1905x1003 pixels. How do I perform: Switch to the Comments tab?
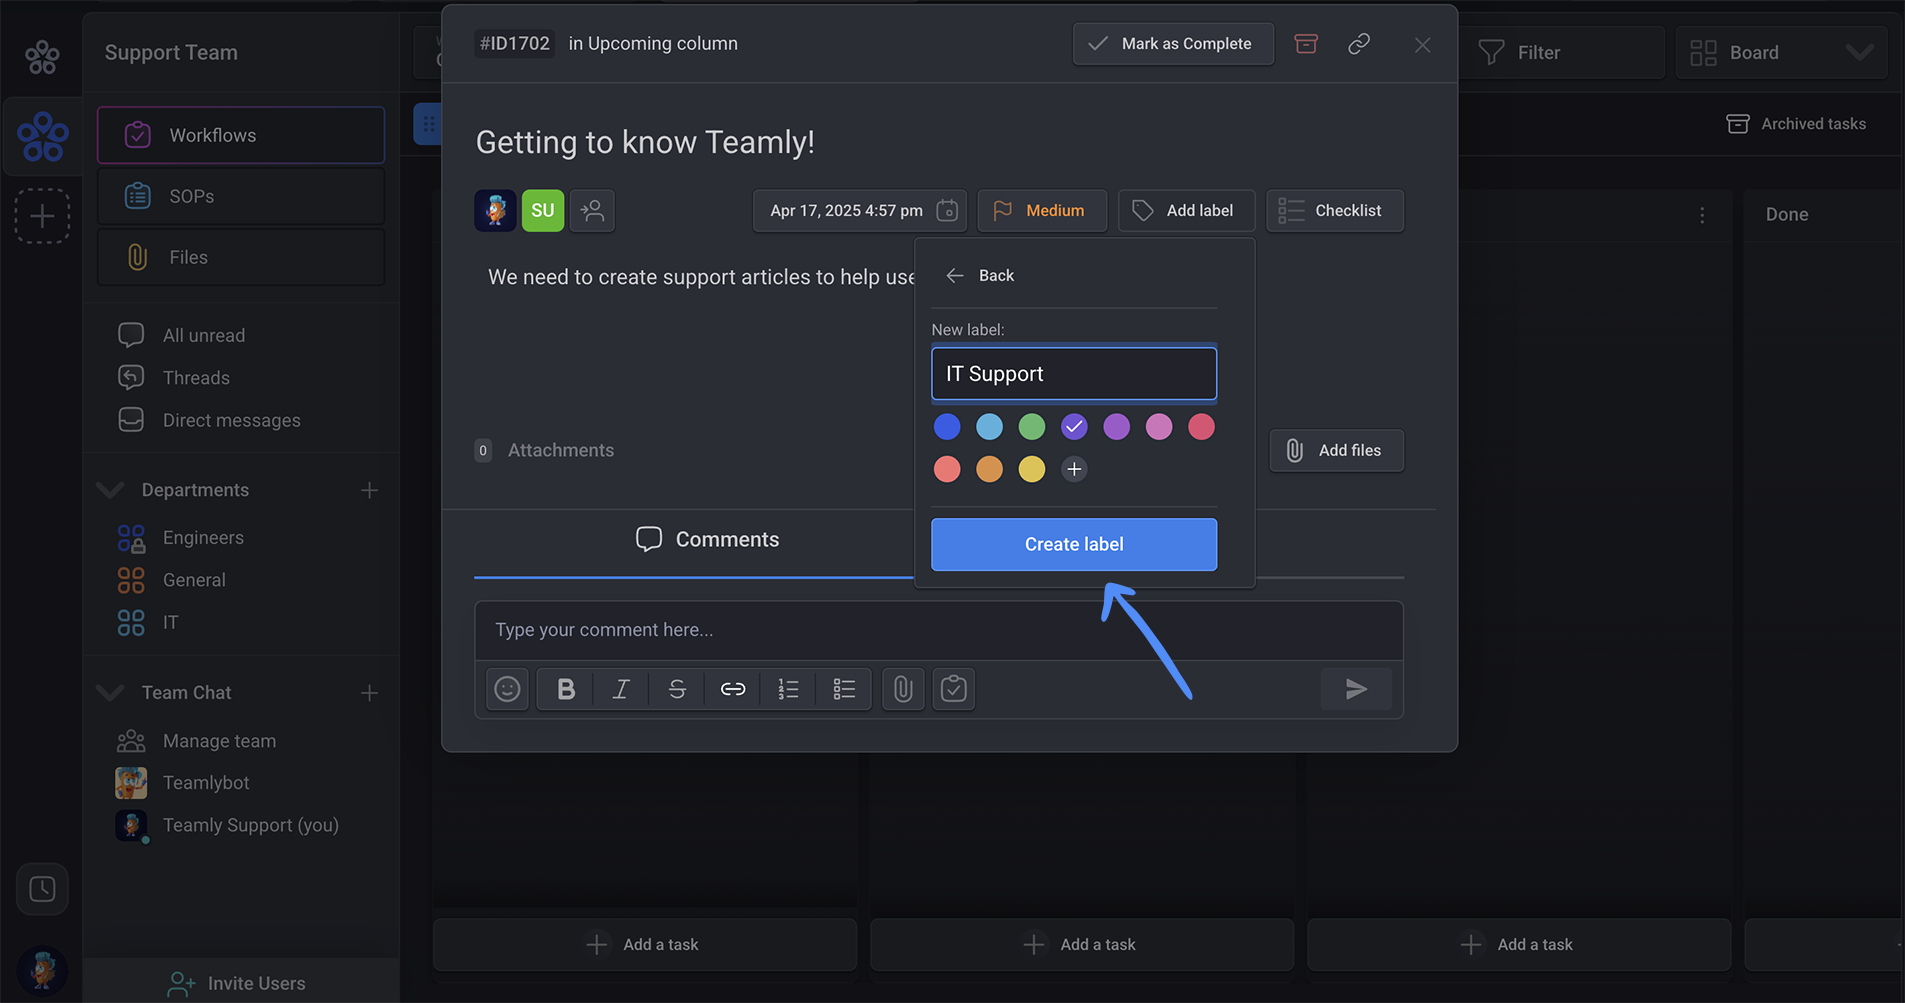coord(707,540)
